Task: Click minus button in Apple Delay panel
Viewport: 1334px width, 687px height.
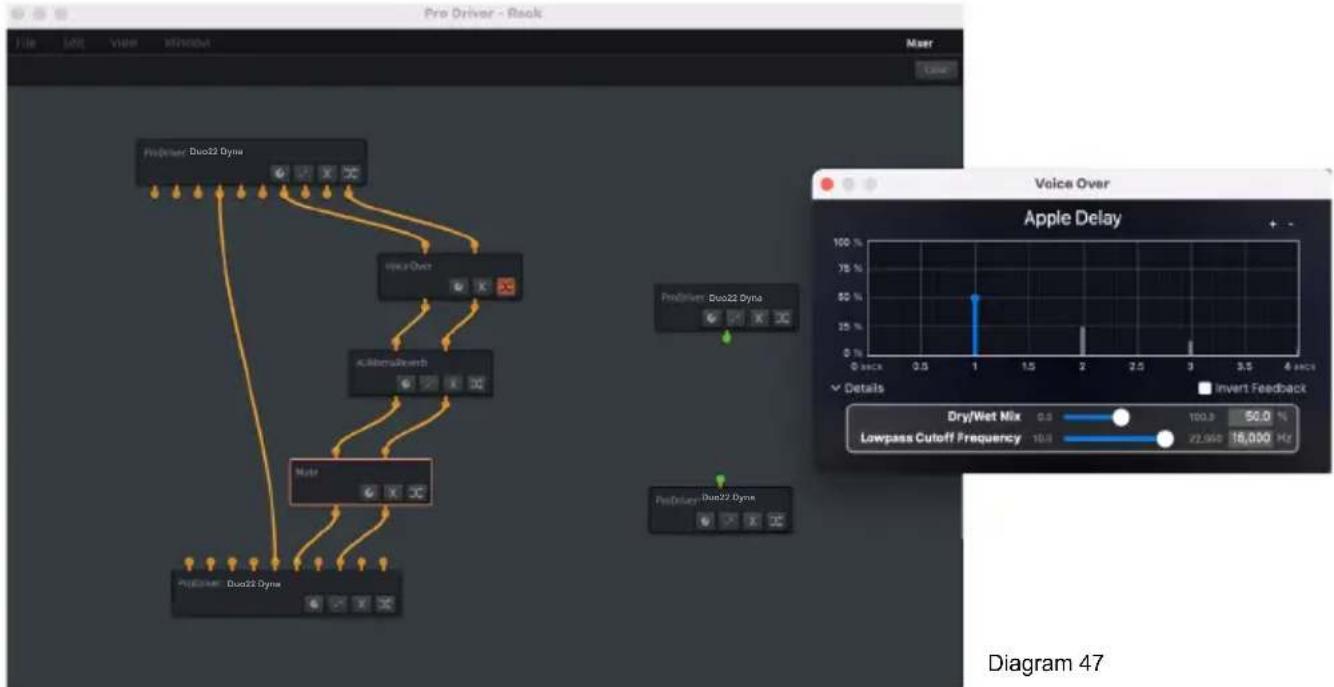Action: coord(1290,224)
